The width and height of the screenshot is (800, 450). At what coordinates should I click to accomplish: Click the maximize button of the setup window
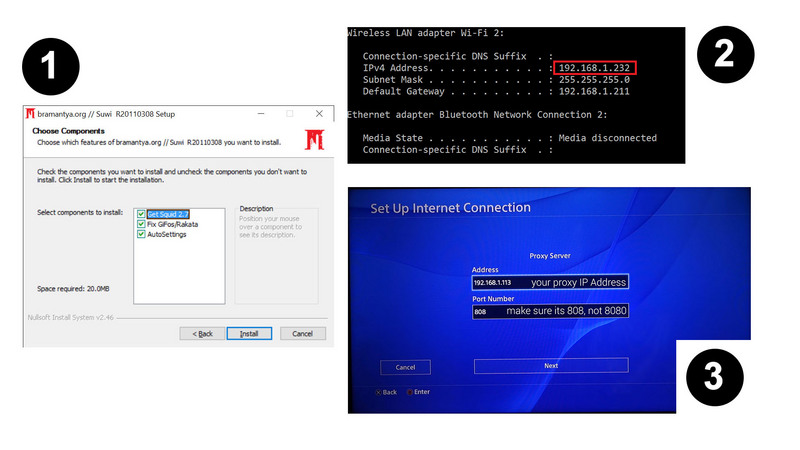(x=290, y=114)
